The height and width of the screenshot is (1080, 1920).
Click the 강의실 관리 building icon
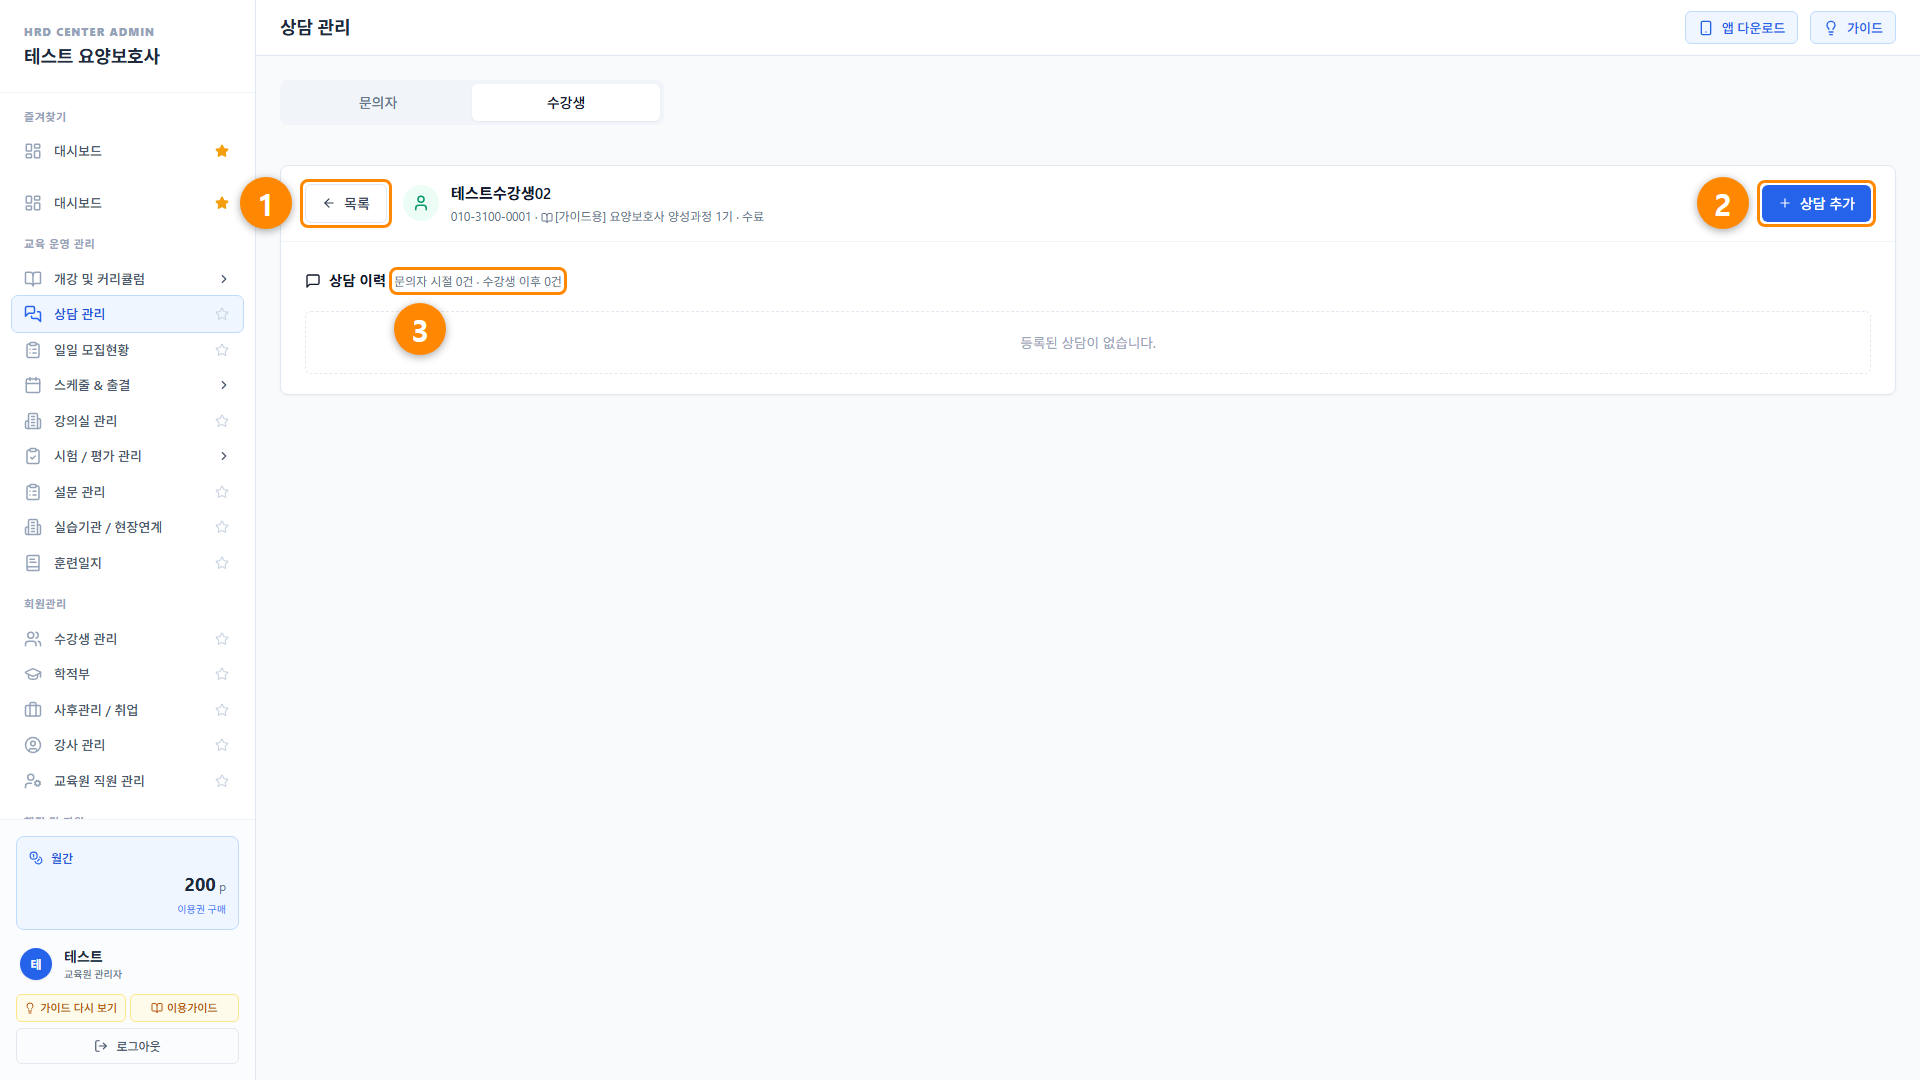(x=33, y=421)
